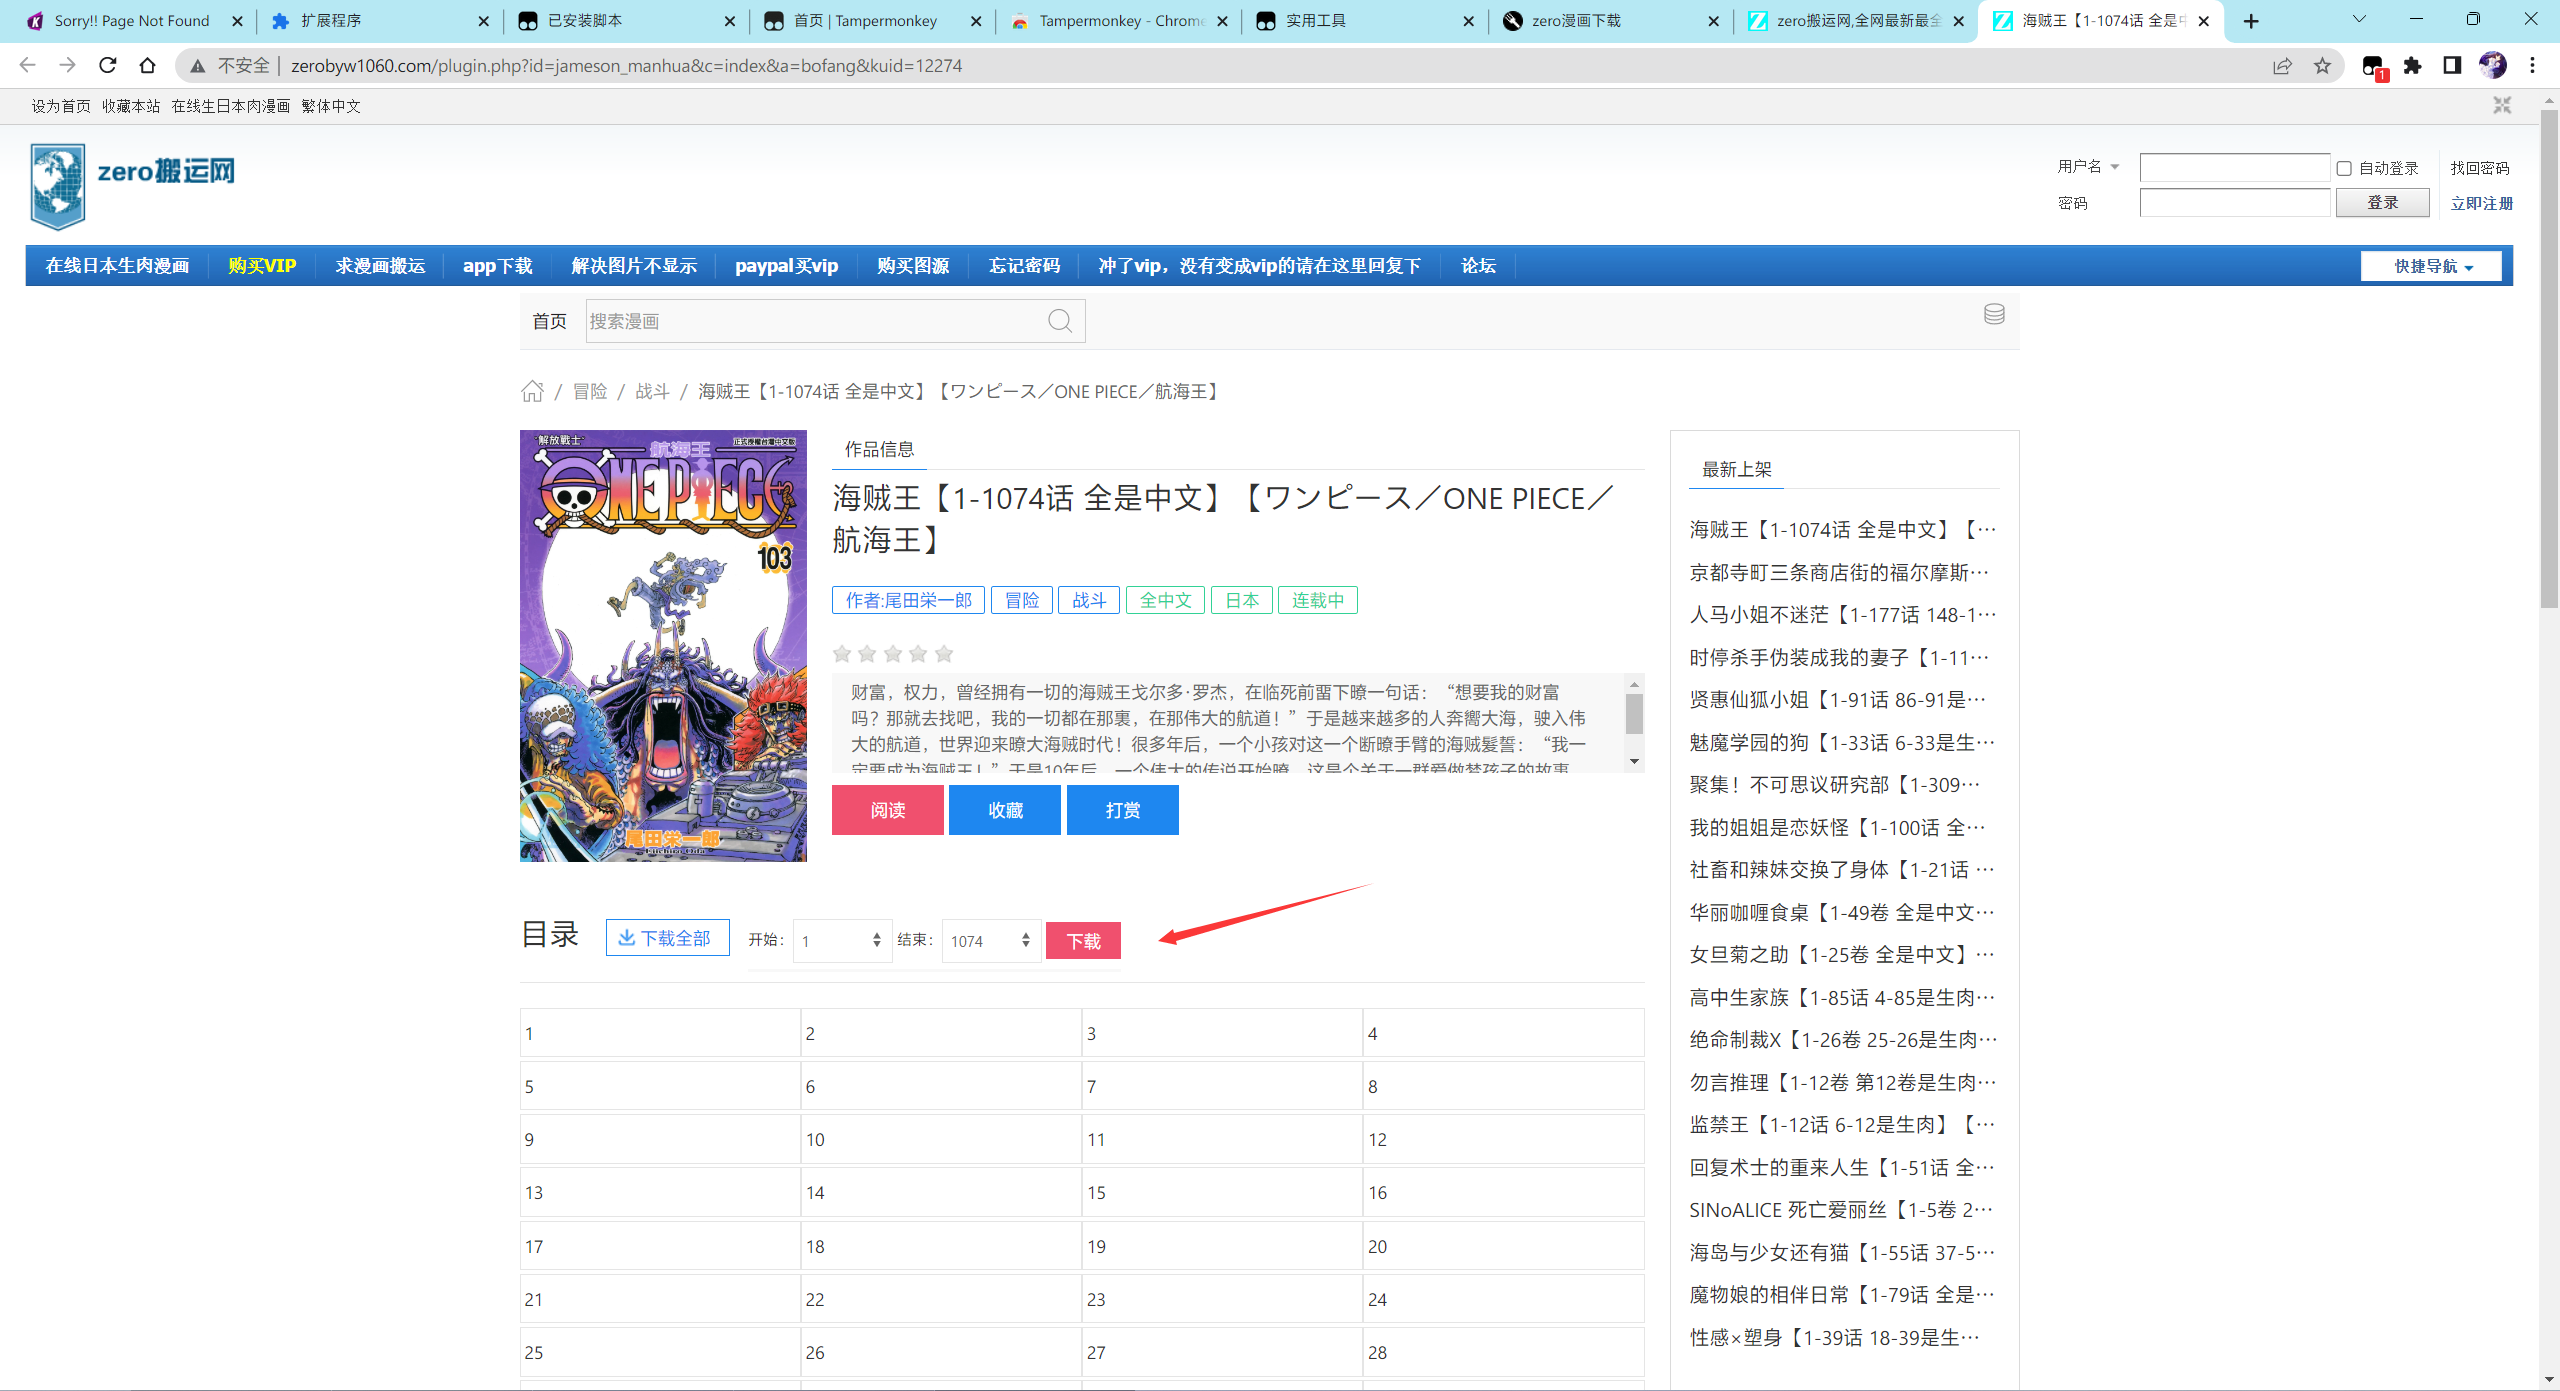Open the 论坛 menu item
2560x1391 pixels.
point(1478,266)
